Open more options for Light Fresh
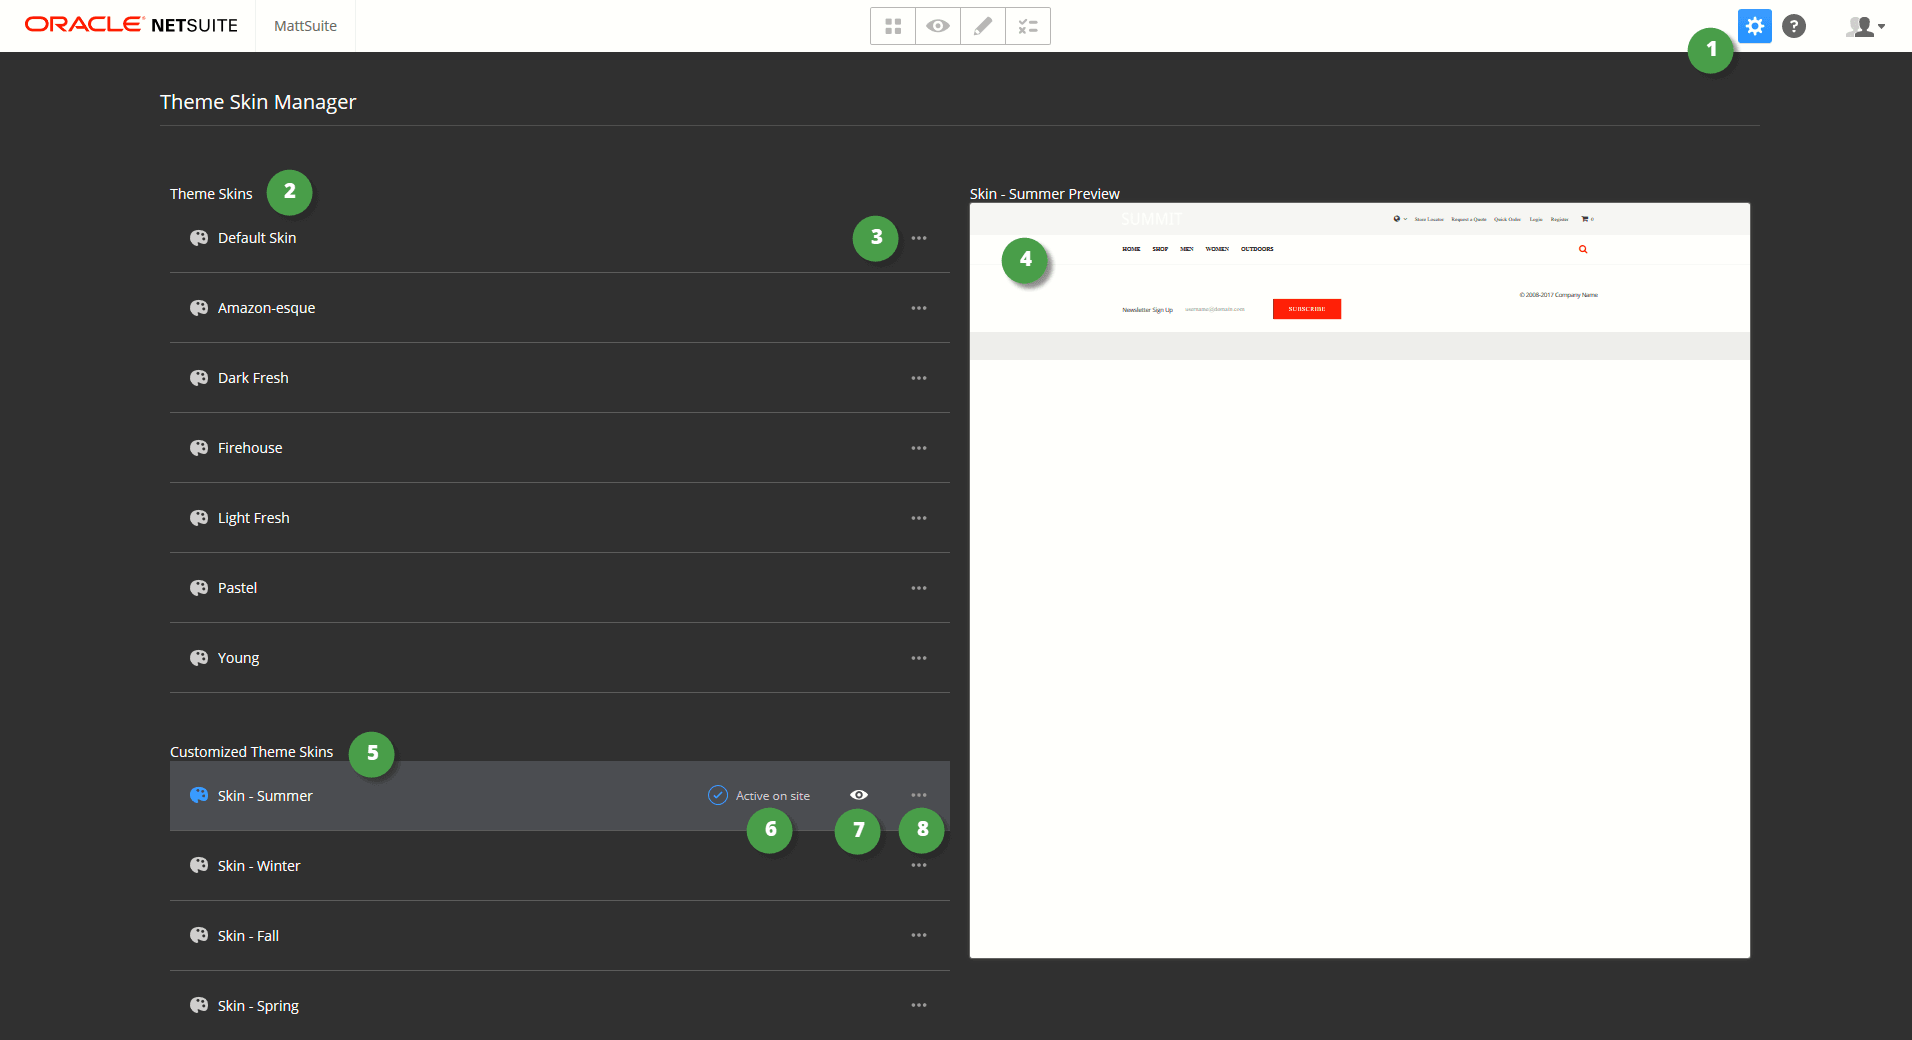The image size is (1912, 1040). 919,518
